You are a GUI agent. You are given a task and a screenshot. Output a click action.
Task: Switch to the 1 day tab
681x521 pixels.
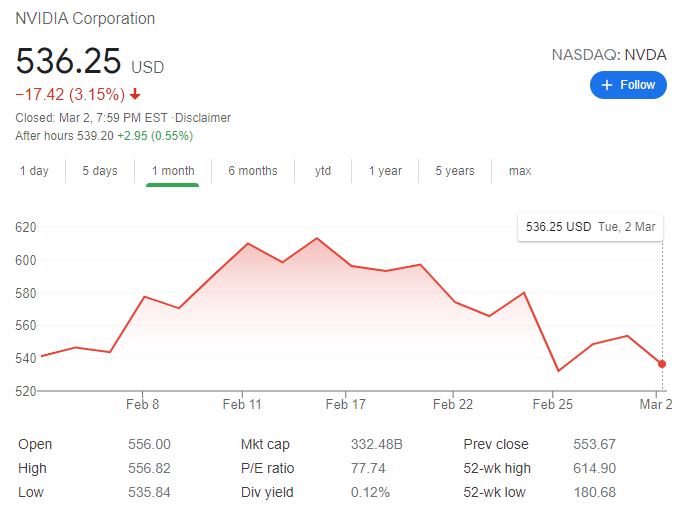(34, 171)
